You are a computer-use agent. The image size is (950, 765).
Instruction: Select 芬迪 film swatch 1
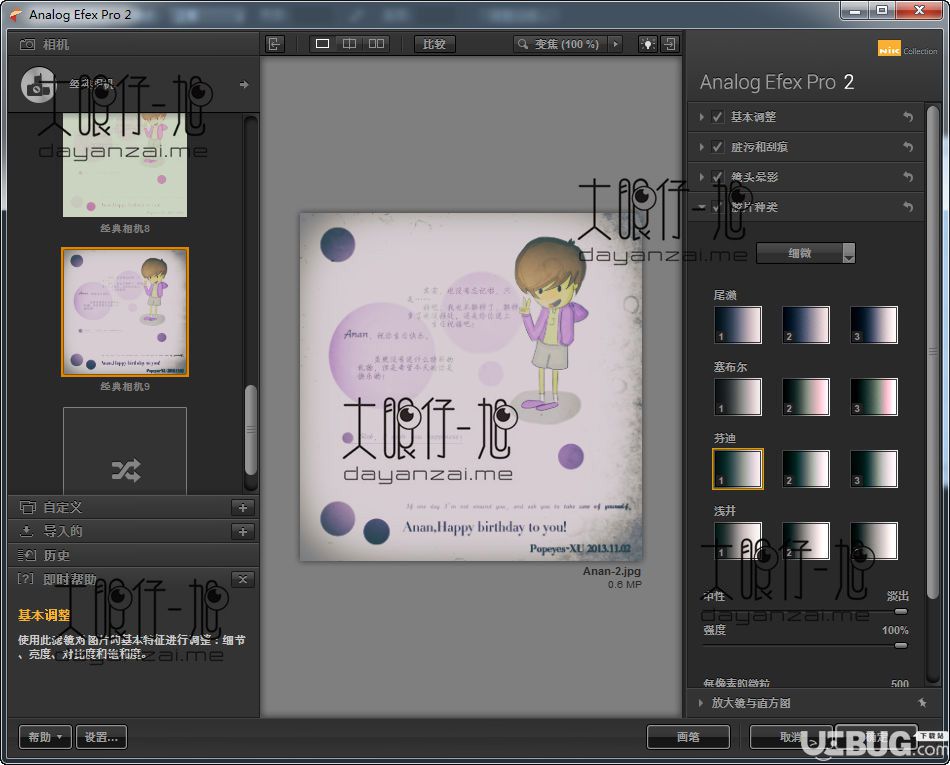pos(737,469)
